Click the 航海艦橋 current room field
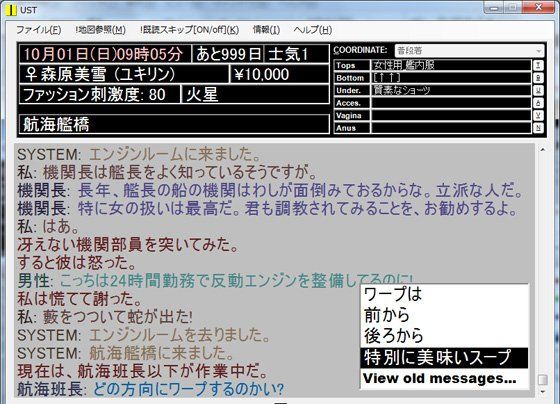Screen dimensions: 560x404 pyautogui.click(x=174, y=124)
